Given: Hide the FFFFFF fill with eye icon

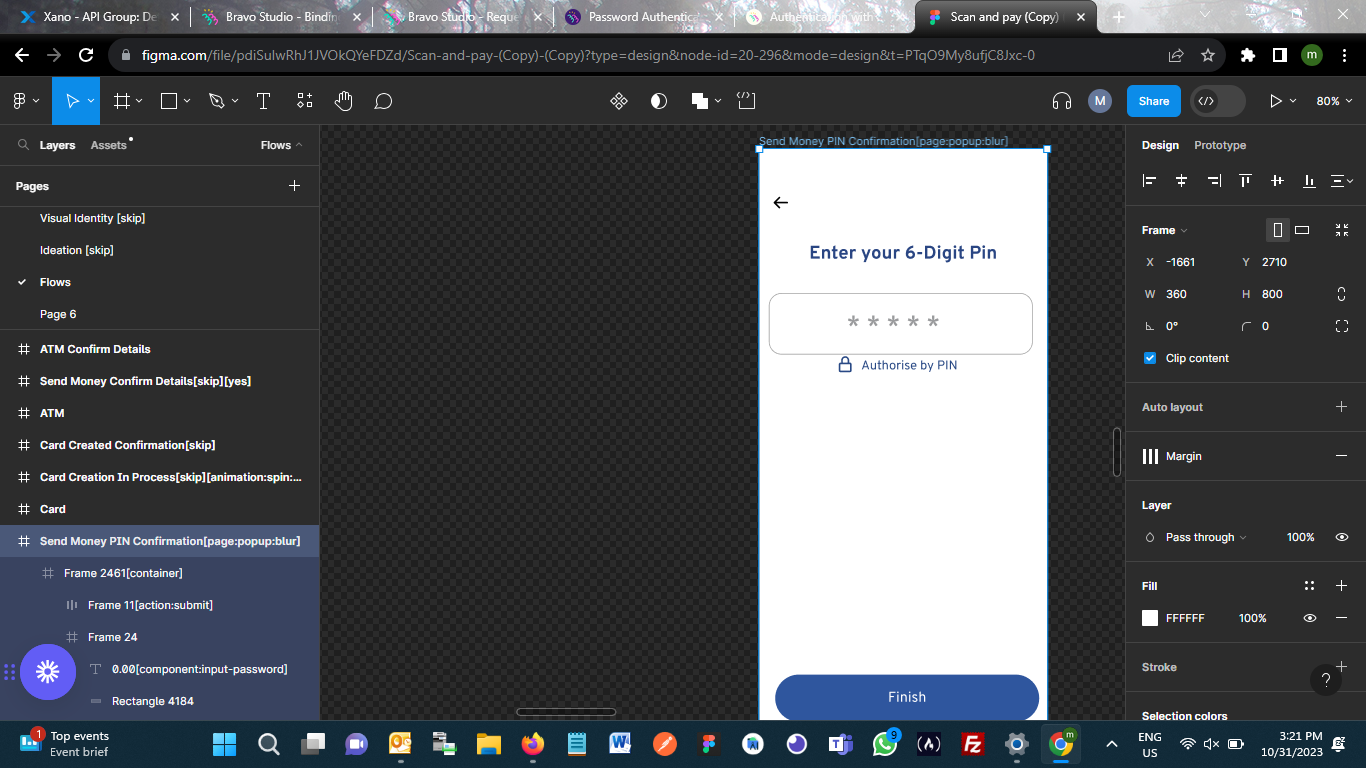Looking at the screenshot, I should point(1310,618).
